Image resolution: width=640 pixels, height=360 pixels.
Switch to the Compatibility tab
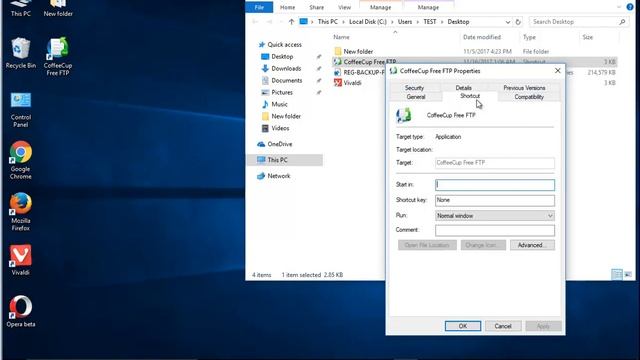(x=529, y=97)
